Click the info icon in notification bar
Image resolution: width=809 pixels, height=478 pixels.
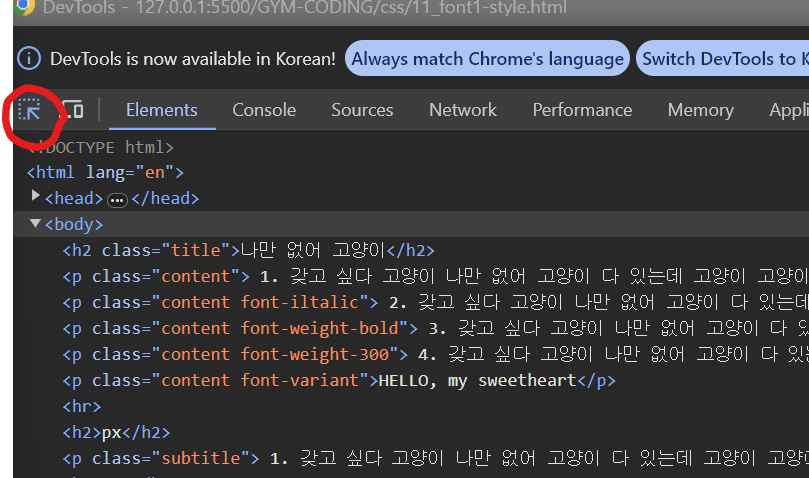click(x=29, y=58)
